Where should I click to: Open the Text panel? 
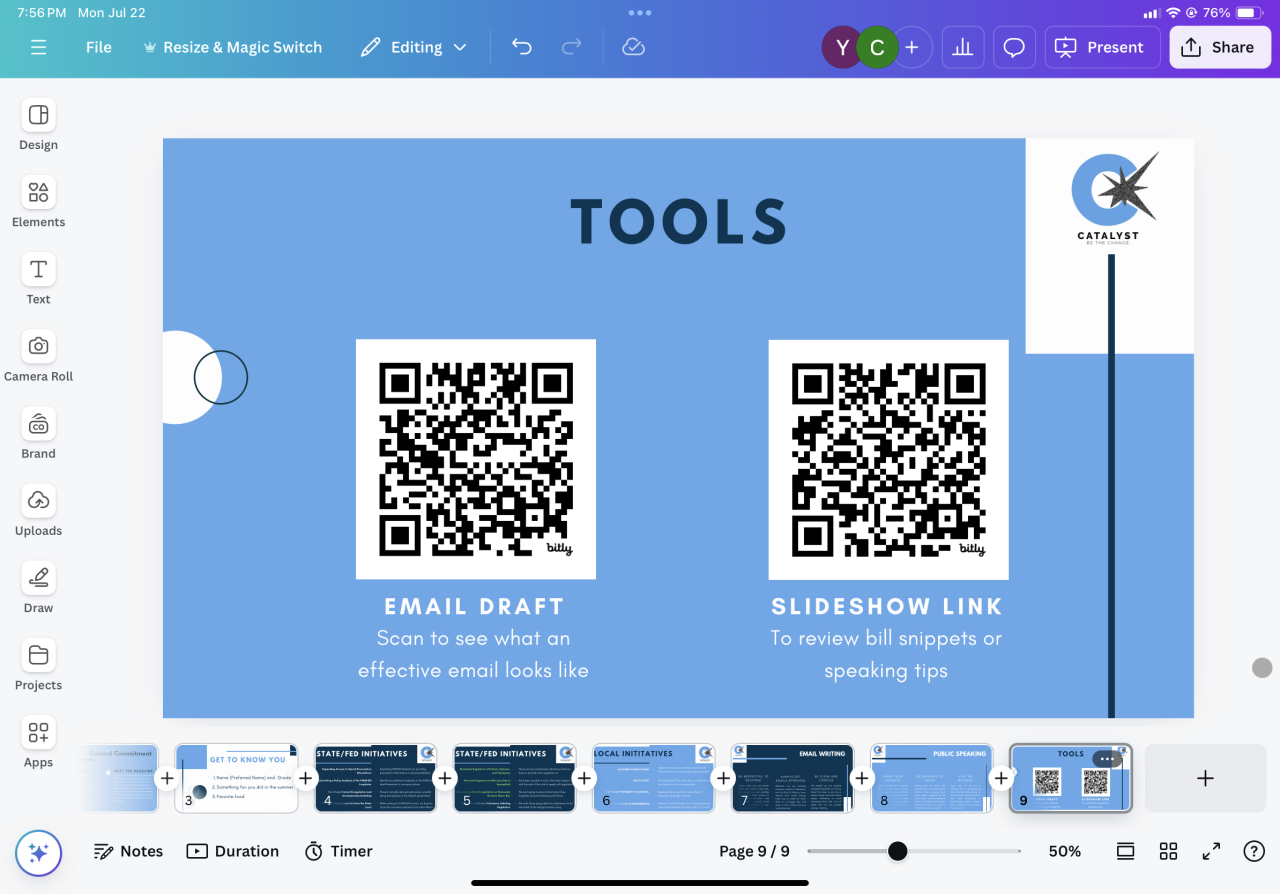38,280
